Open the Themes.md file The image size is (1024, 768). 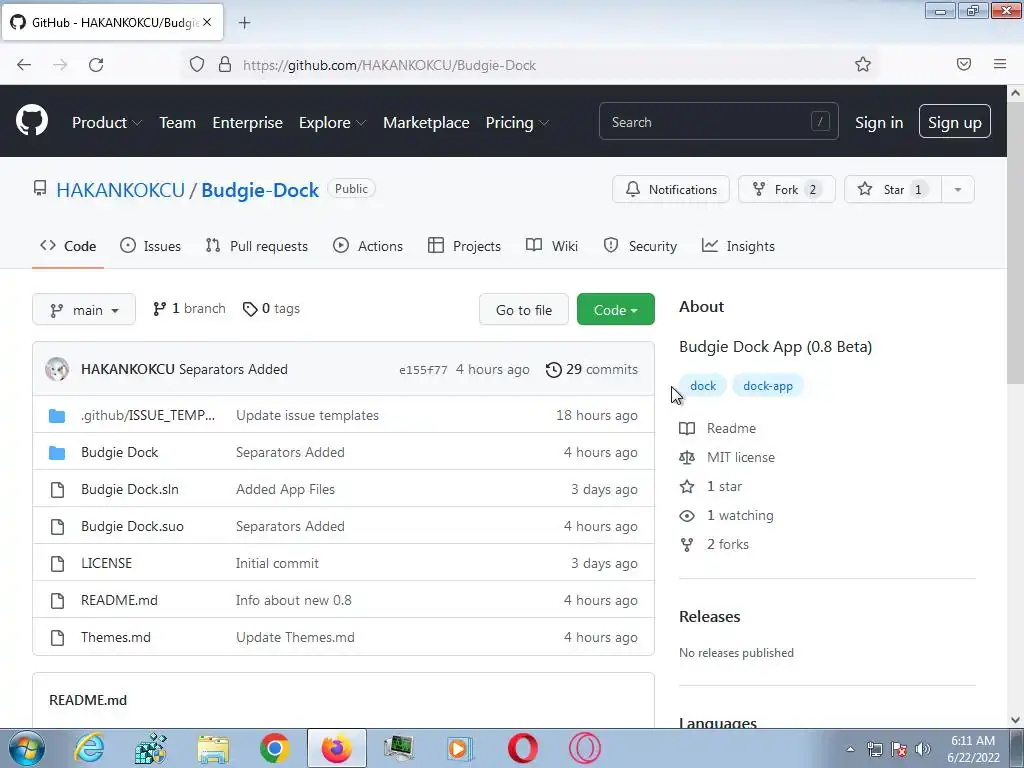[x=116, y=637]
